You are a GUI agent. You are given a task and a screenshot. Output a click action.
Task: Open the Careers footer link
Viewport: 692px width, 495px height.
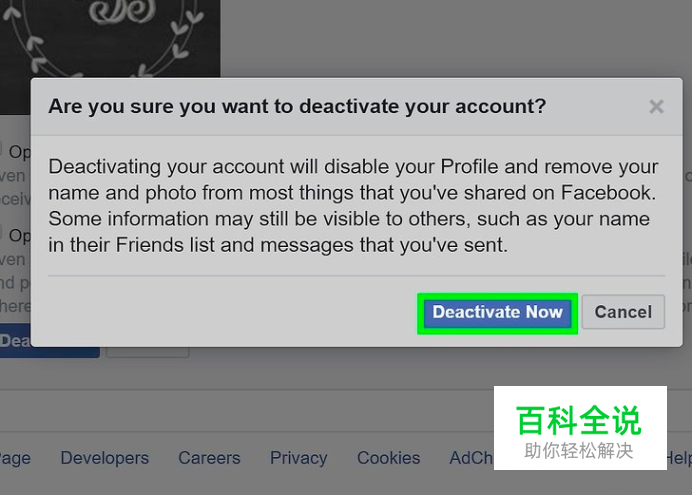point(209,458)
